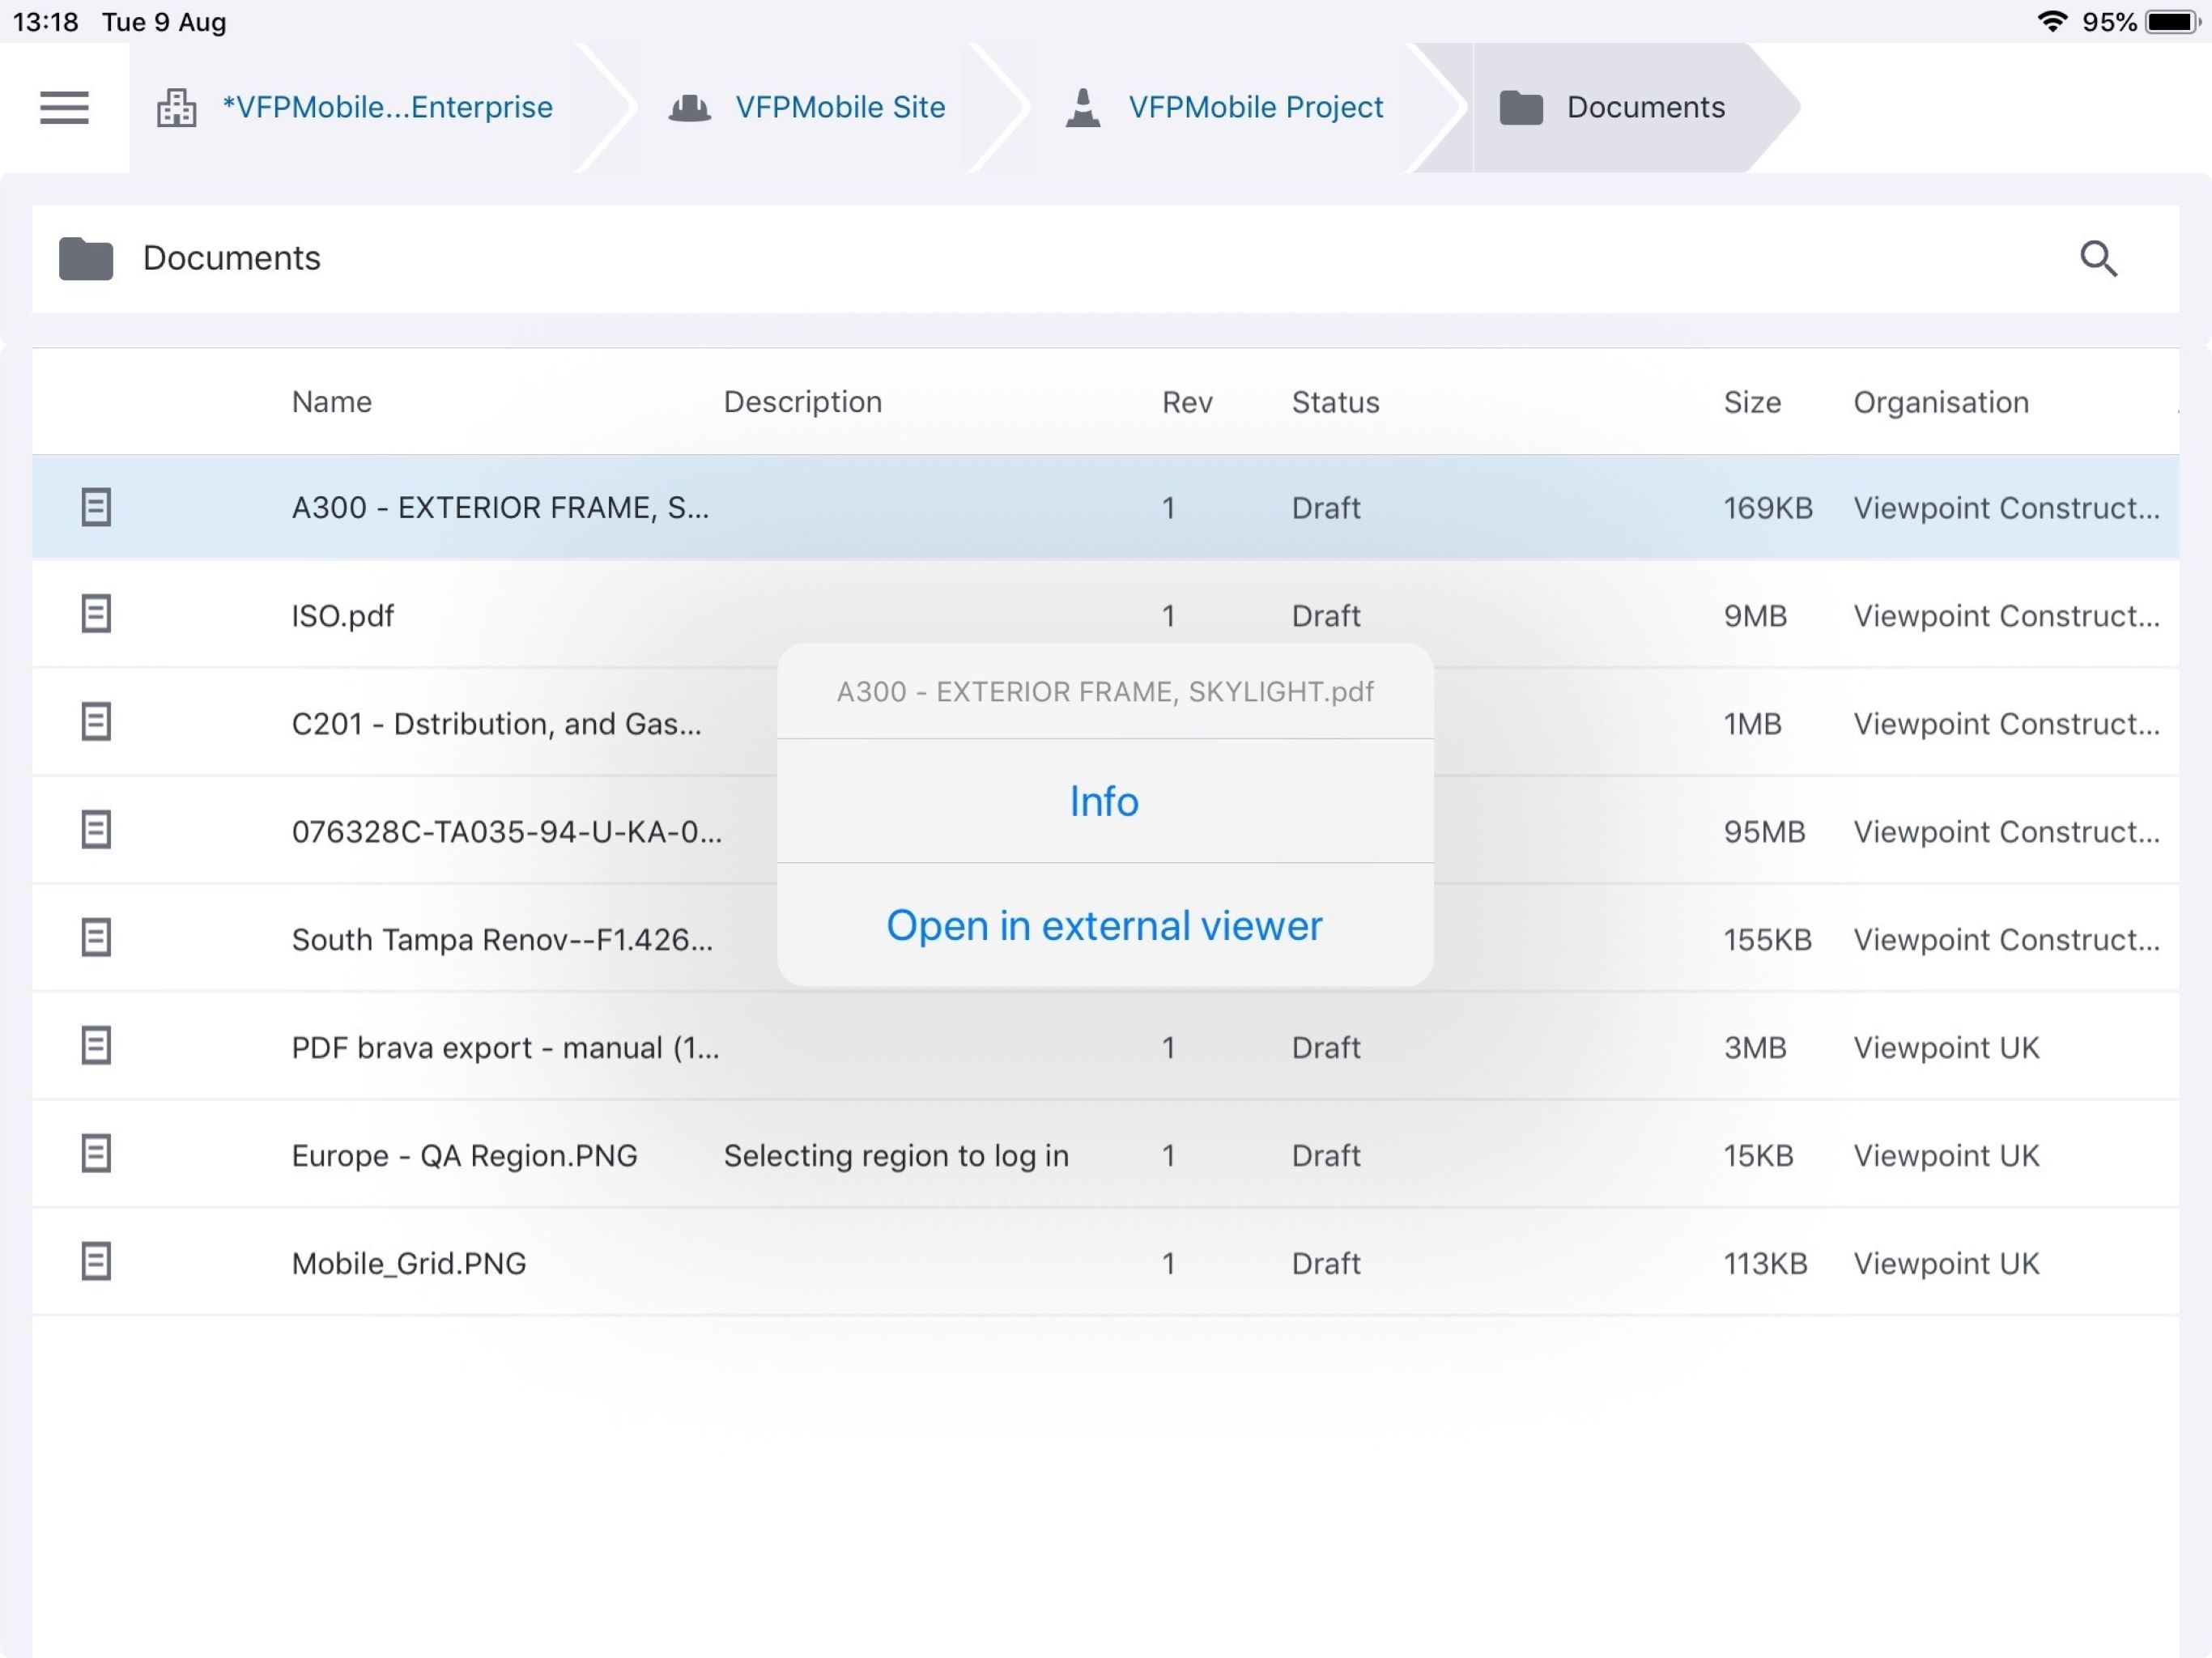Go back to VFPMobile Site breadcrumb
Viewport: 2212px width, 1658px height.
point(840,107)
